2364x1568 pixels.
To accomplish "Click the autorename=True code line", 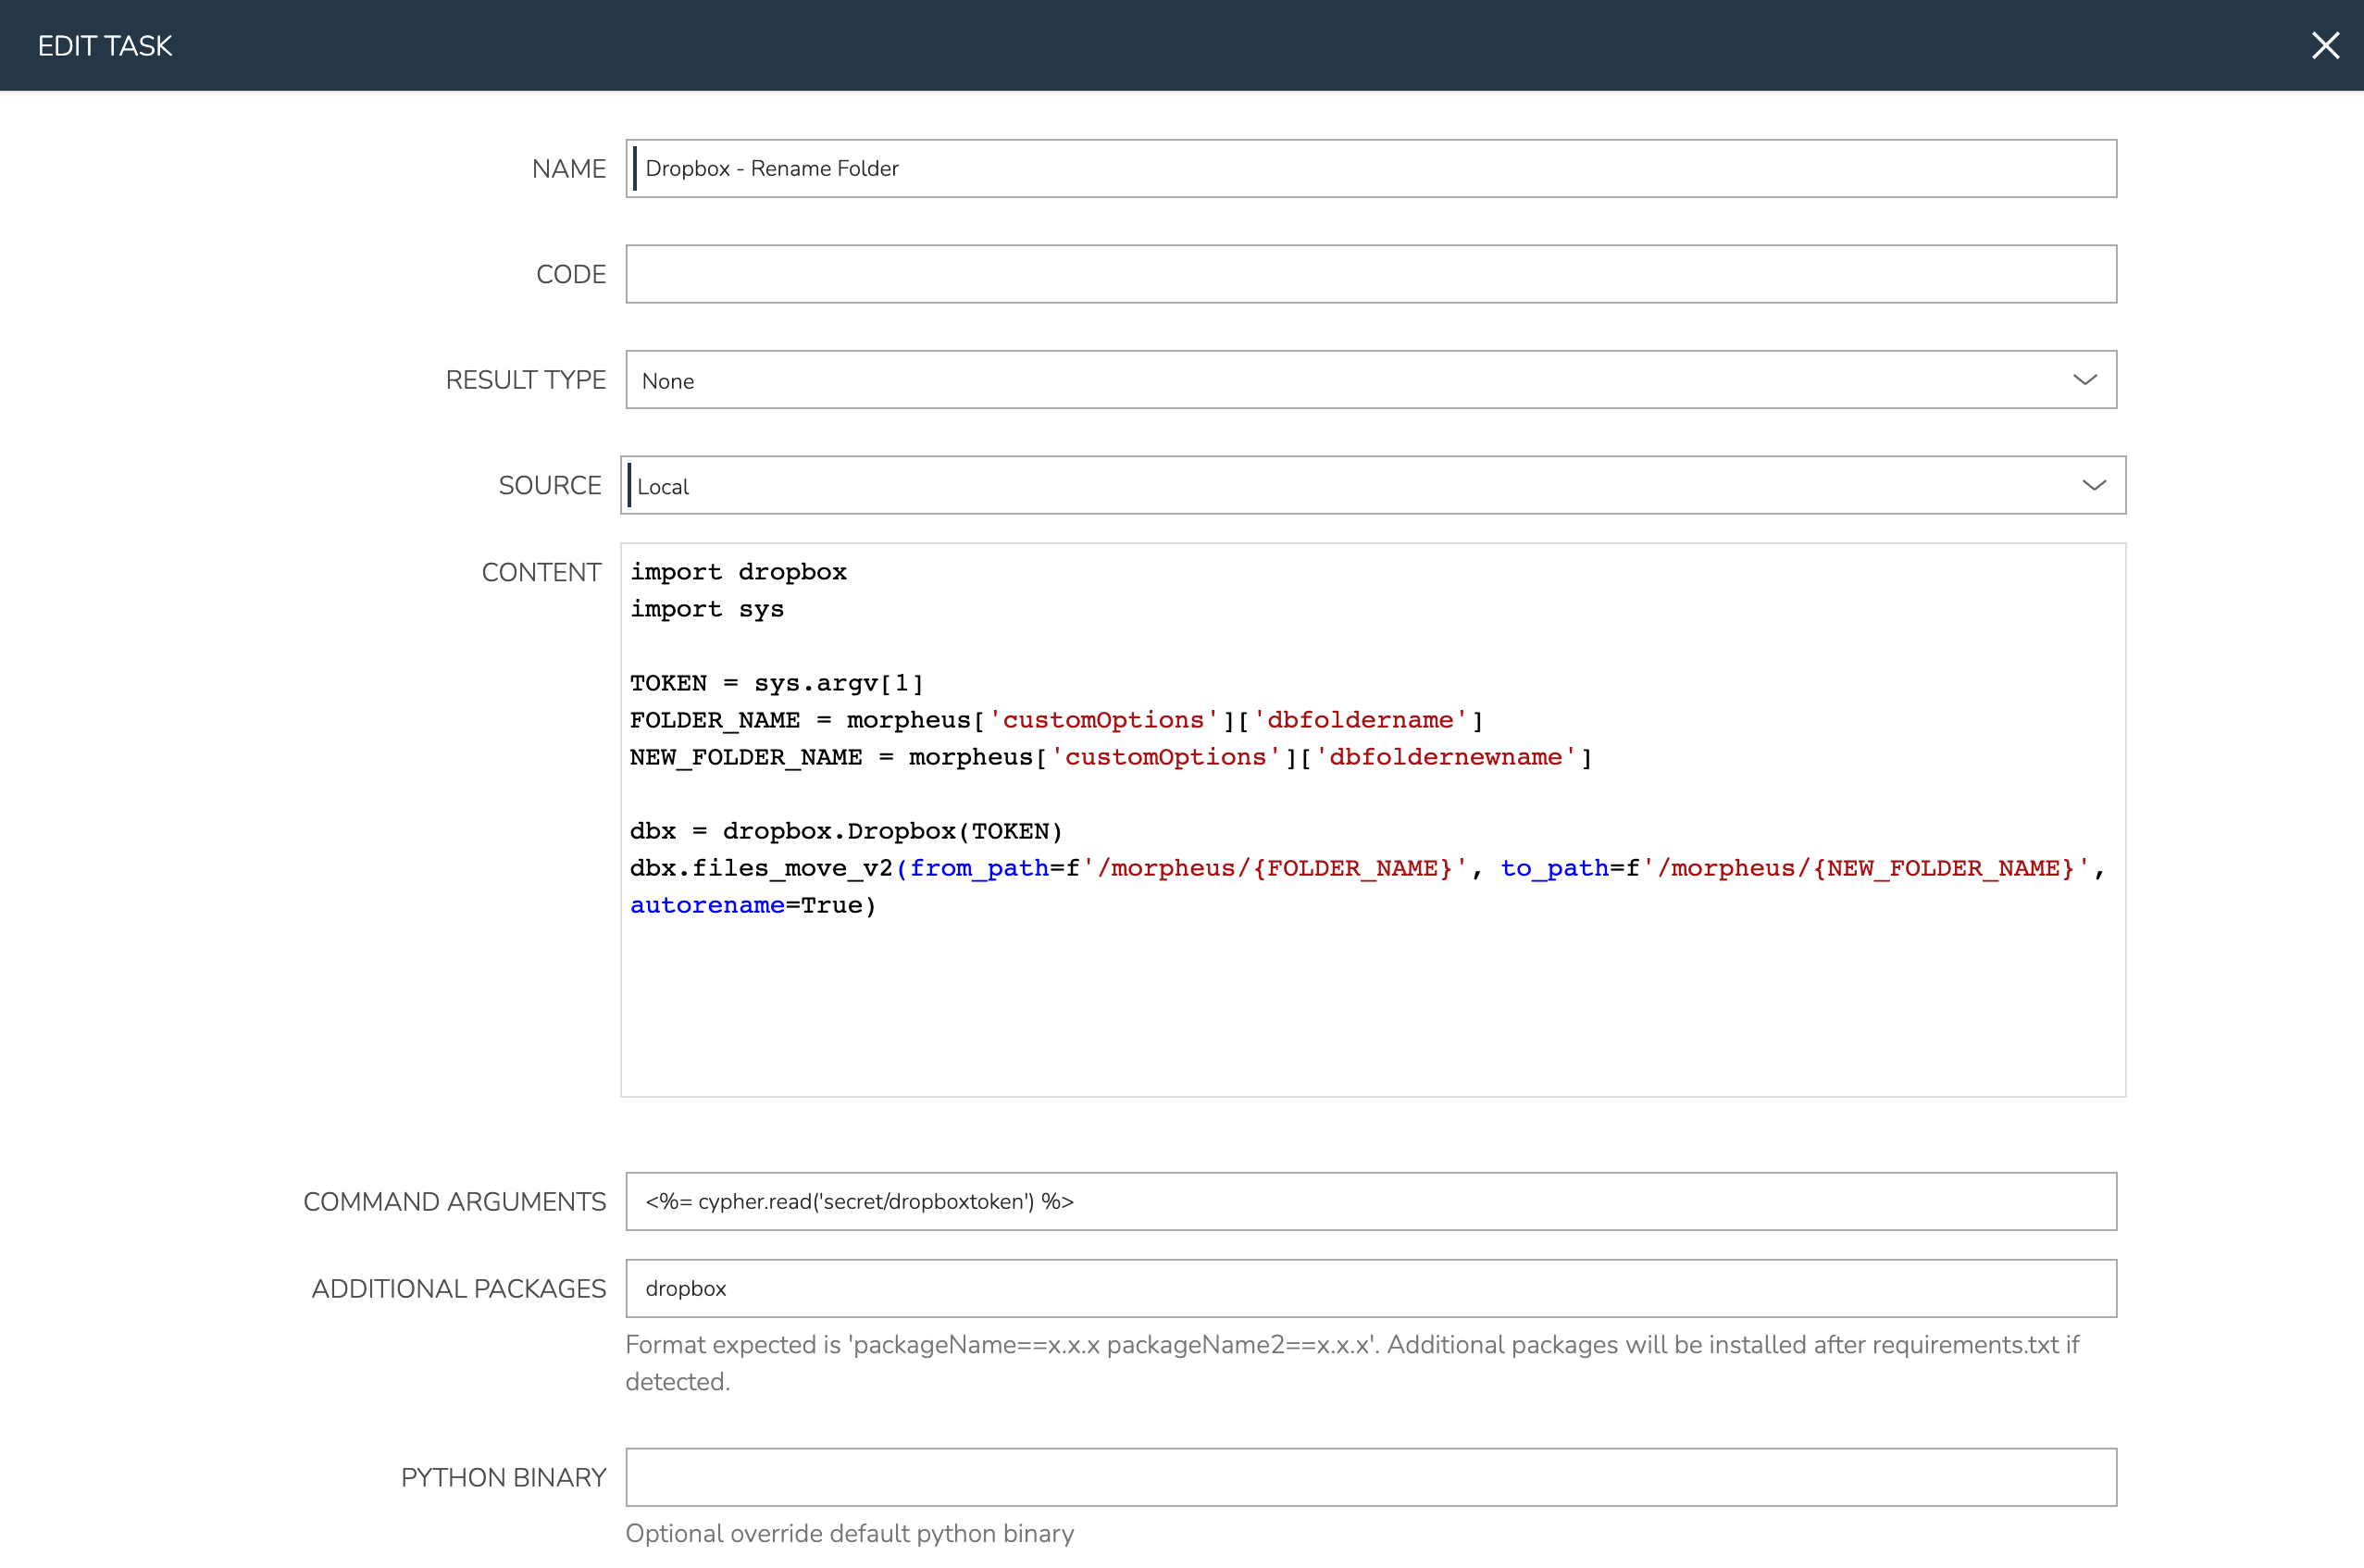I will 752,905.
